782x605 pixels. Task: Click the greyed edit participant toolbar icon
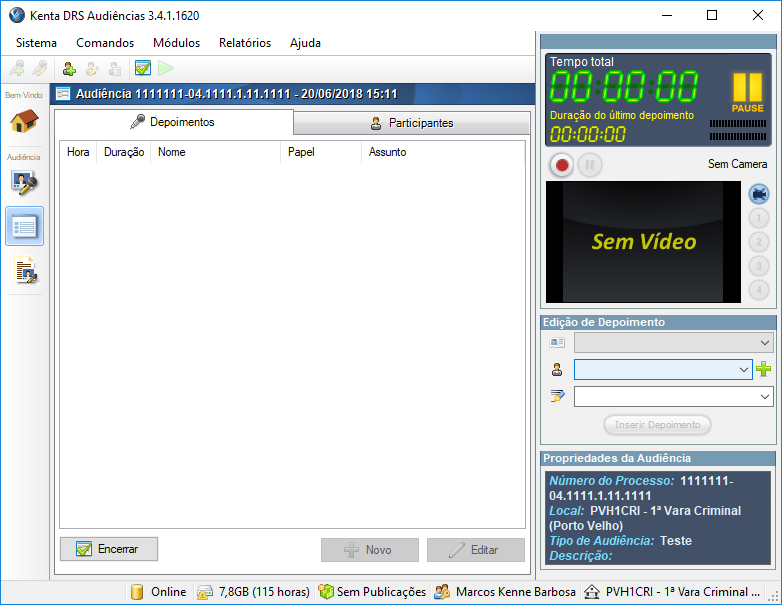[92, 69]
